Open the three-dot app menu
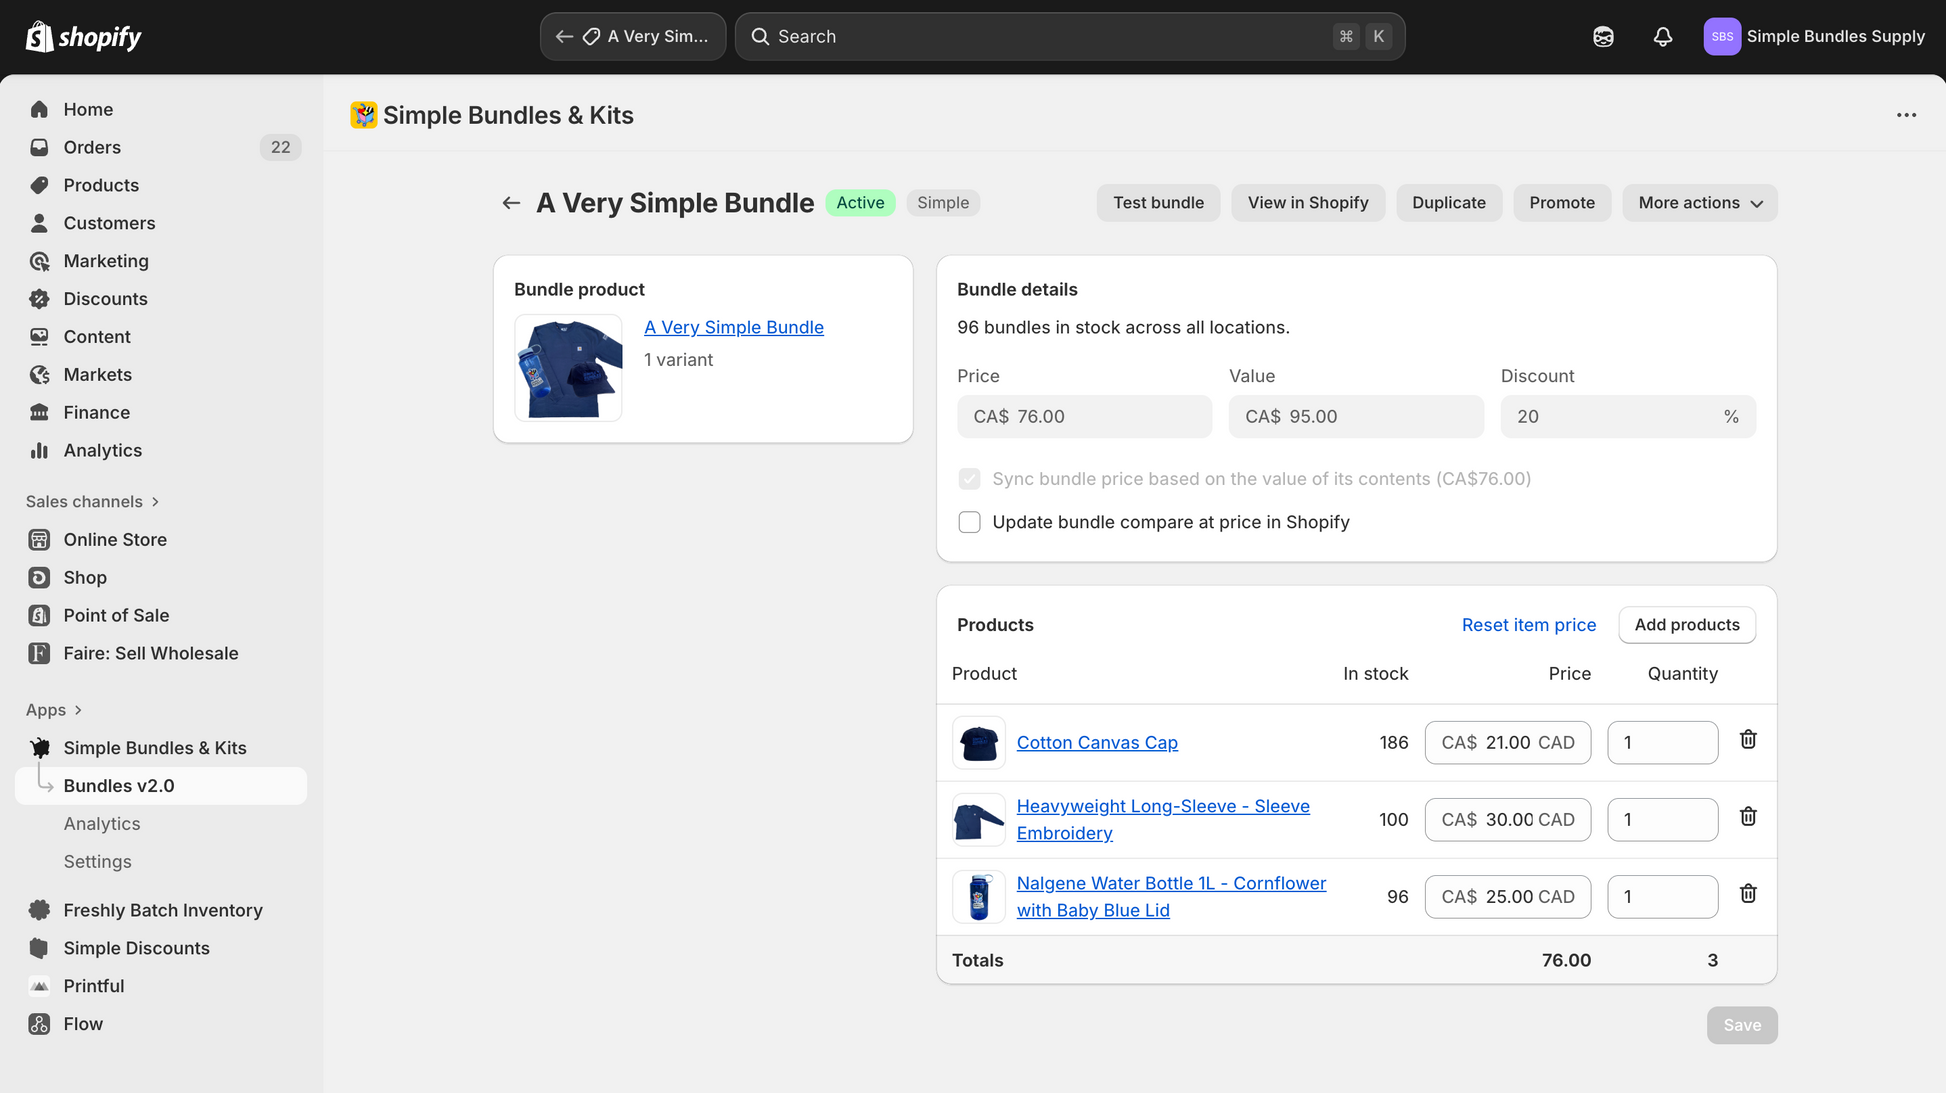1946x1093 pixels. tap(1906, 115)
